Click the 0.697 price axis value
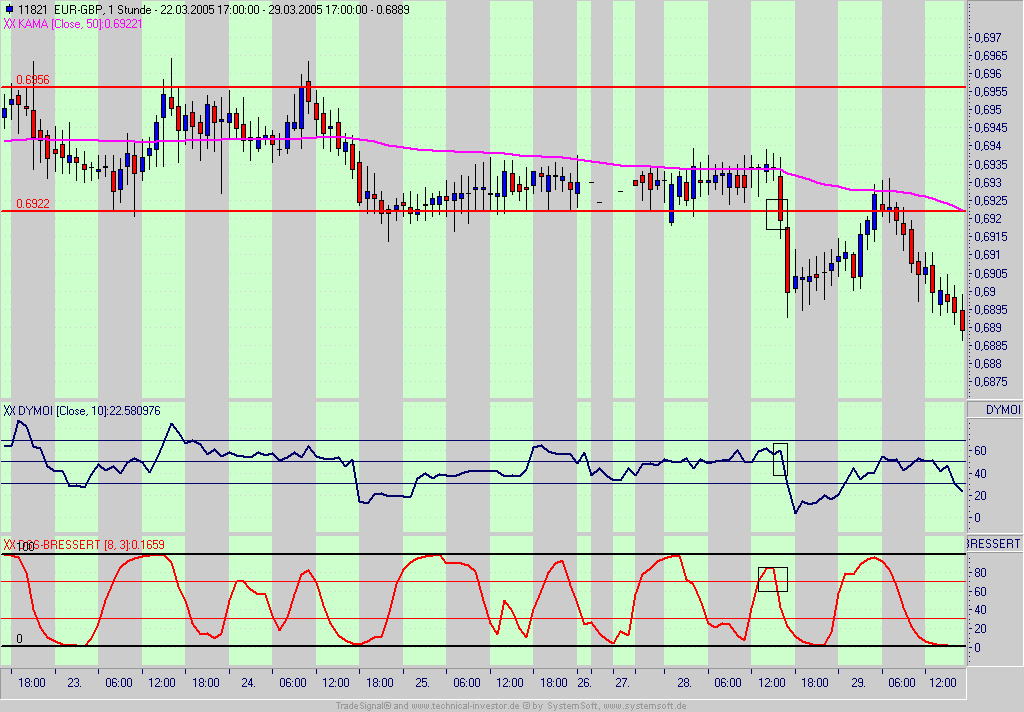 click(987, 38)
